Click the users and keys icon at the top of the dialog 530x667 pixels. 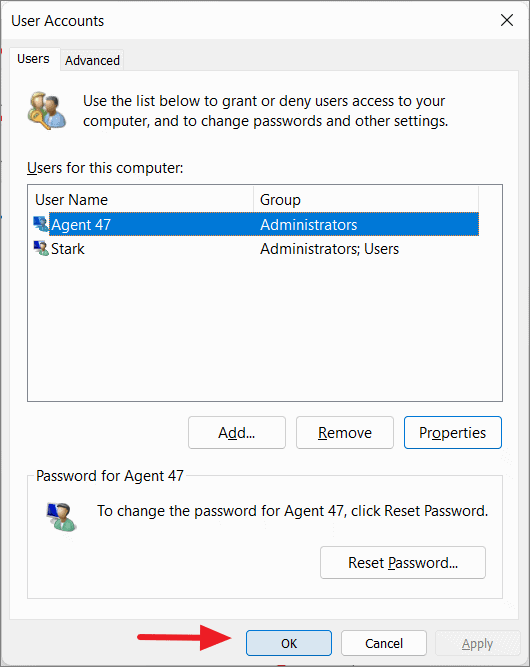[47, 111]
